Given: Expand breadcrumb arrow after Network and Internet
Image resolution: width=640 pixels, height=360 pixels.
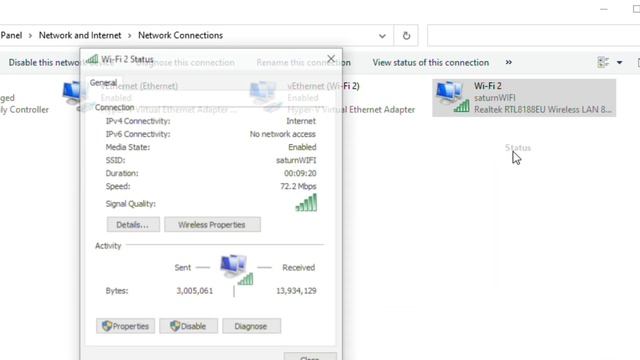Looking at the screenshot, I should [129, 36].
